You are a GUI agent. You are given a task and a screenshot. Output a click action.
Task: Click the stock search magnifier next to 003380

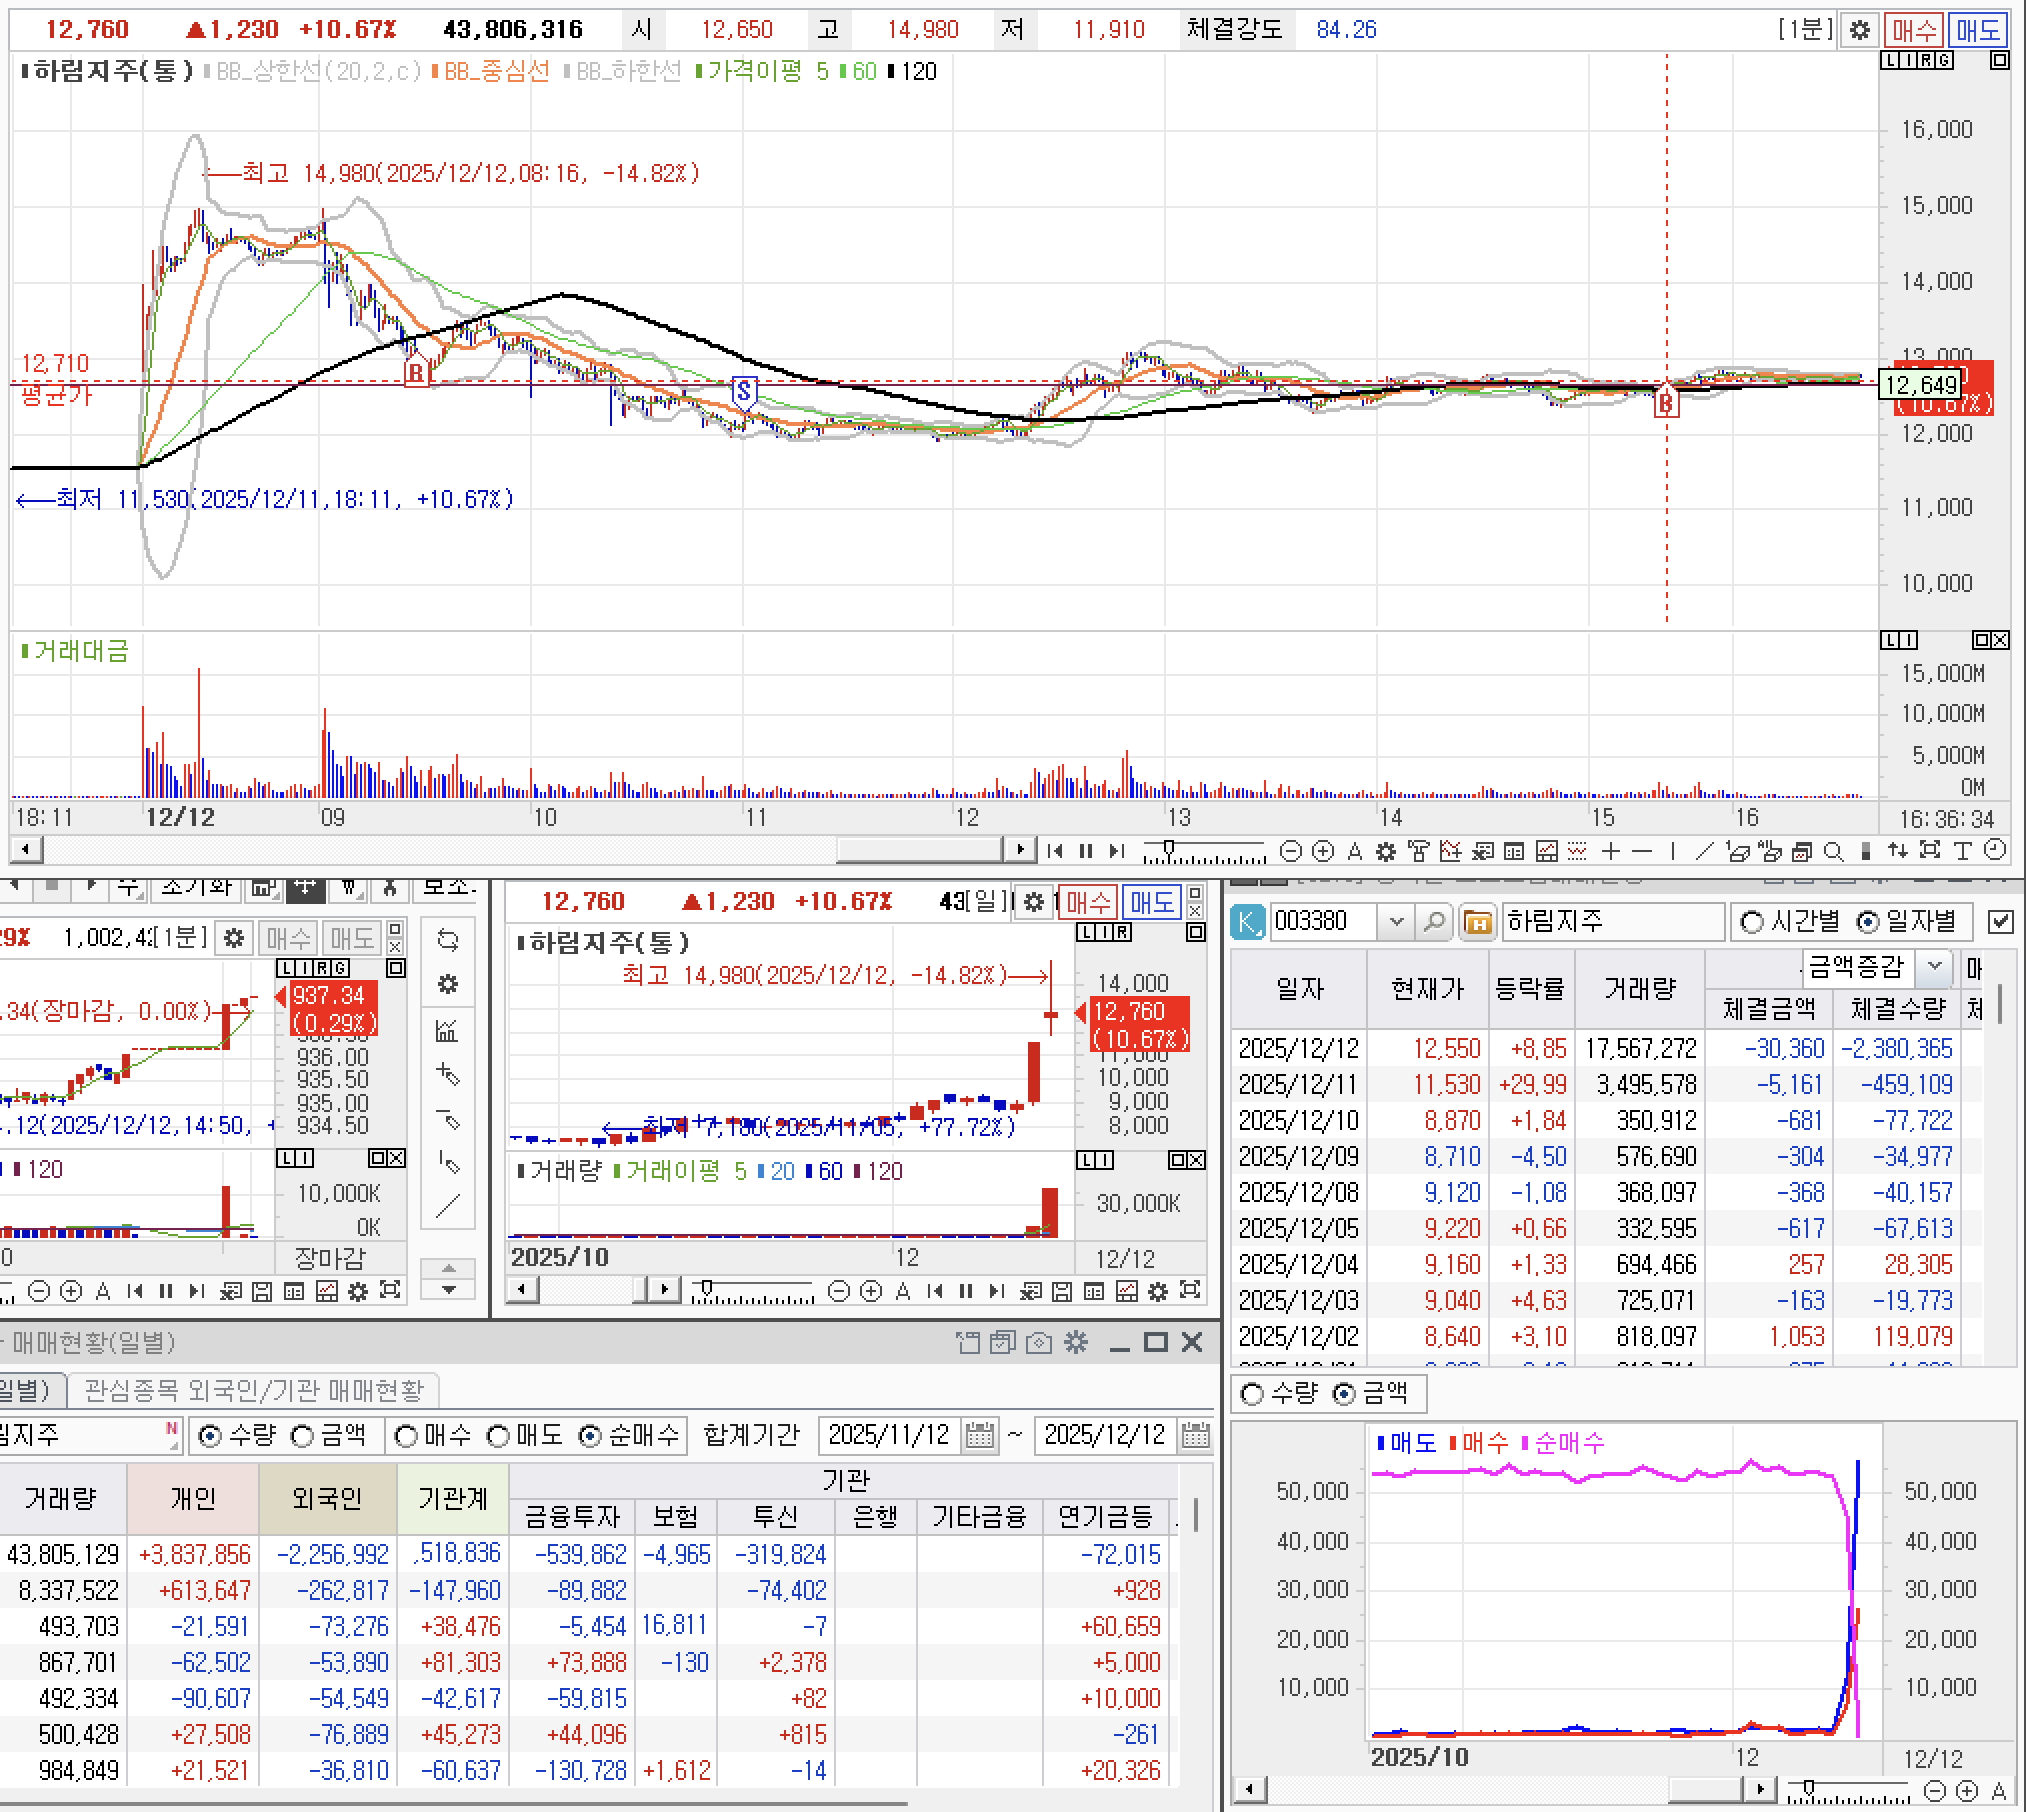click(x=1434, y=921)
